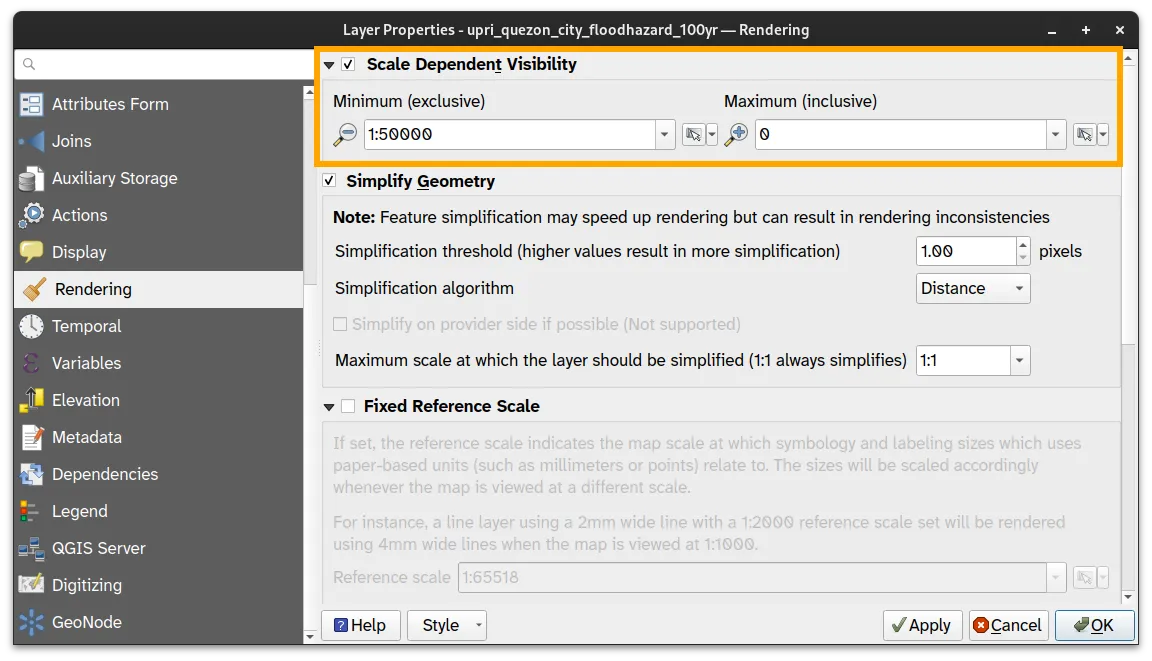Expand the minimum scale 1:50000 dropdown

pos(665,134)
